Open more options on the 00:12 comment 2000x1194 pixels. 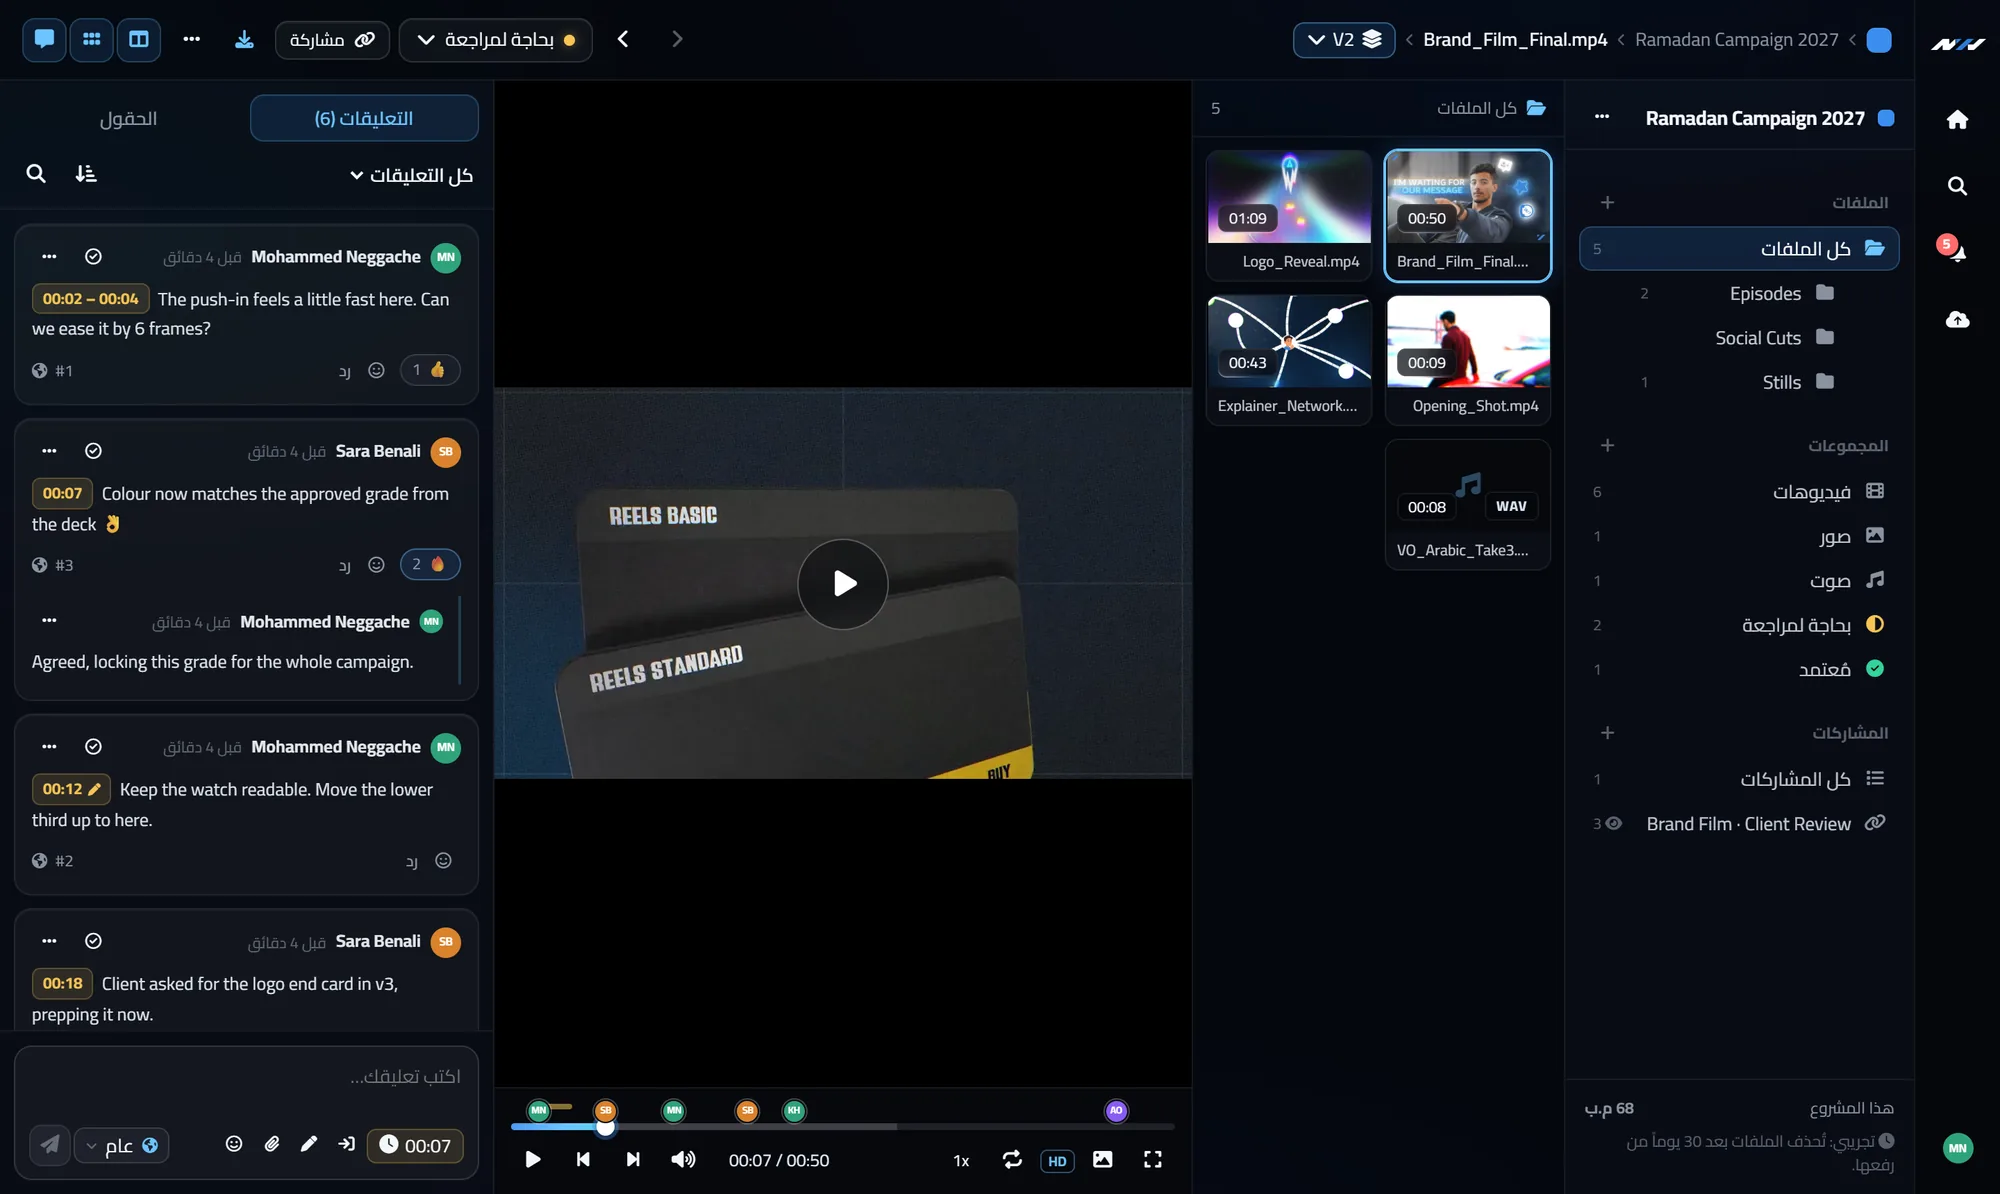pos(49,747)
